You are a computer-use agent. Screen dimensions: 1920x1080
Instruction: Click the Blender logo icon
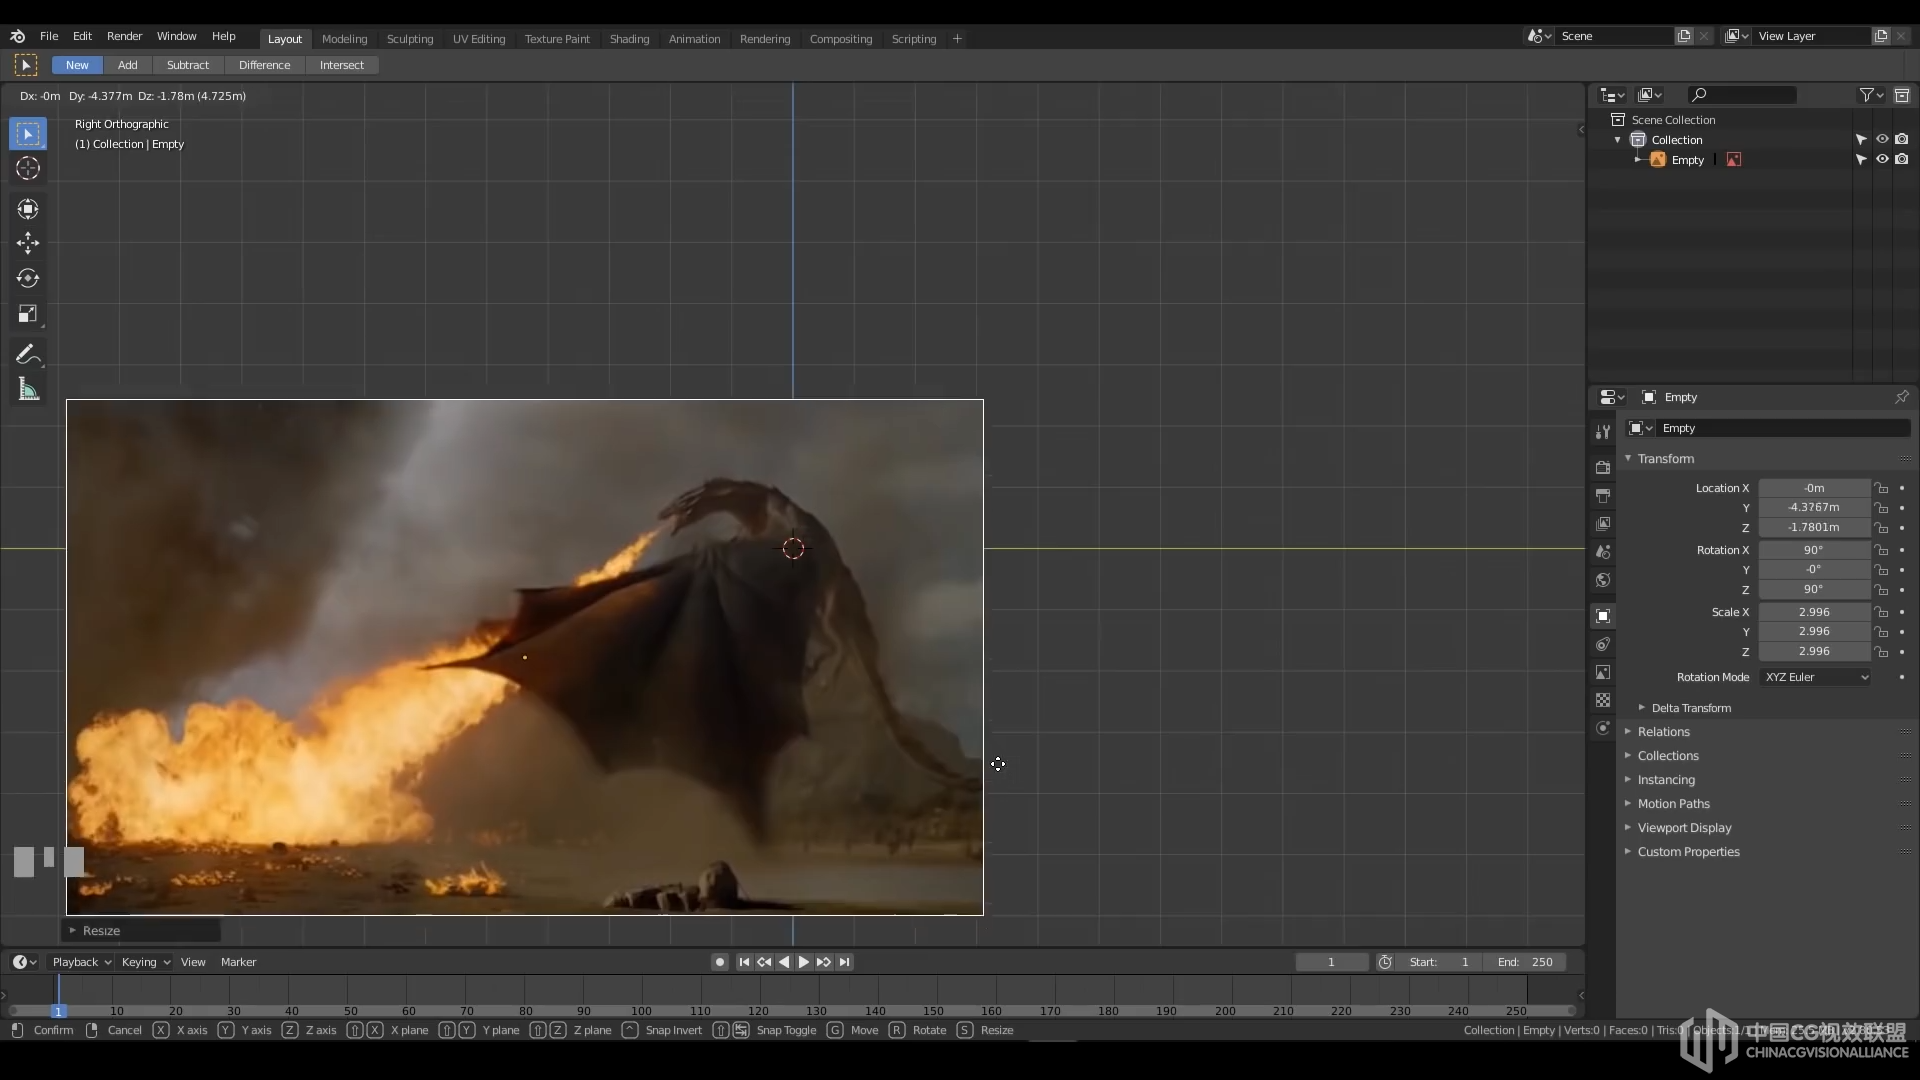pos(17,36)
